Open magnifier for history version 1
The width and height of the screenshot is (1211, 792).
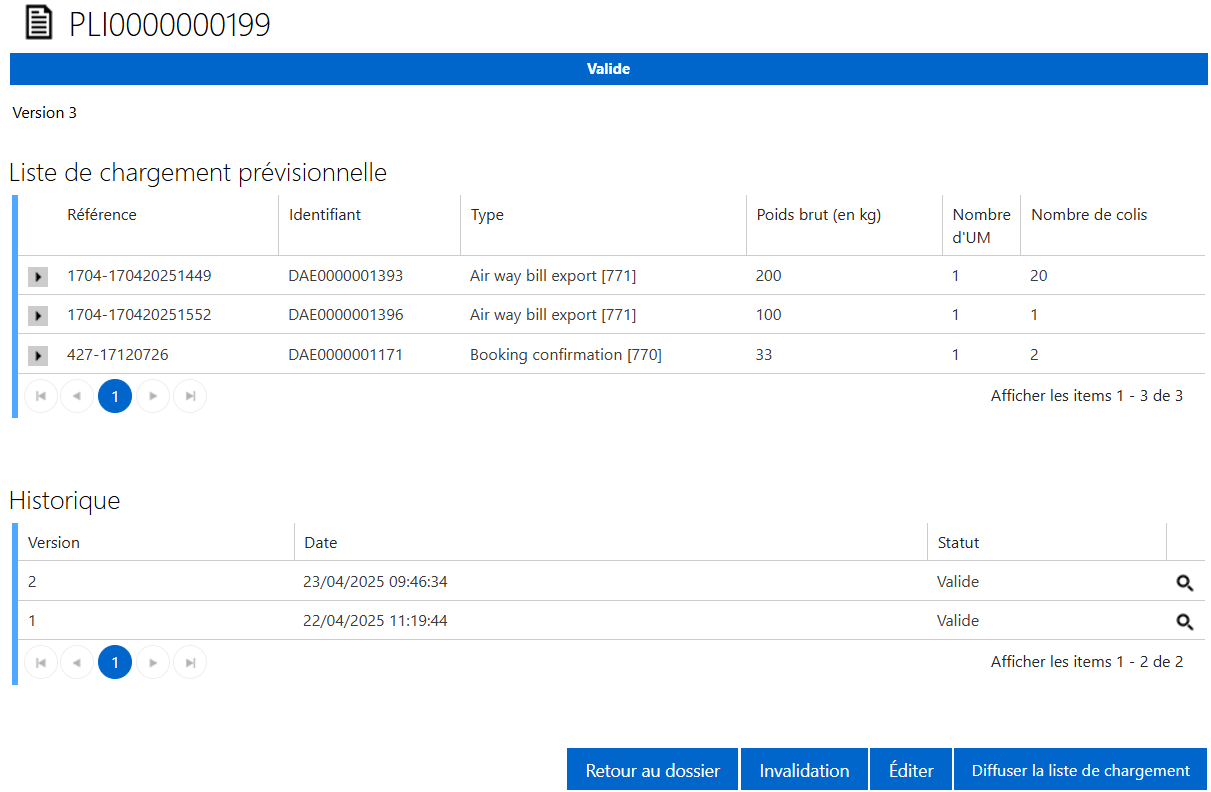(x=1184, y=622)
